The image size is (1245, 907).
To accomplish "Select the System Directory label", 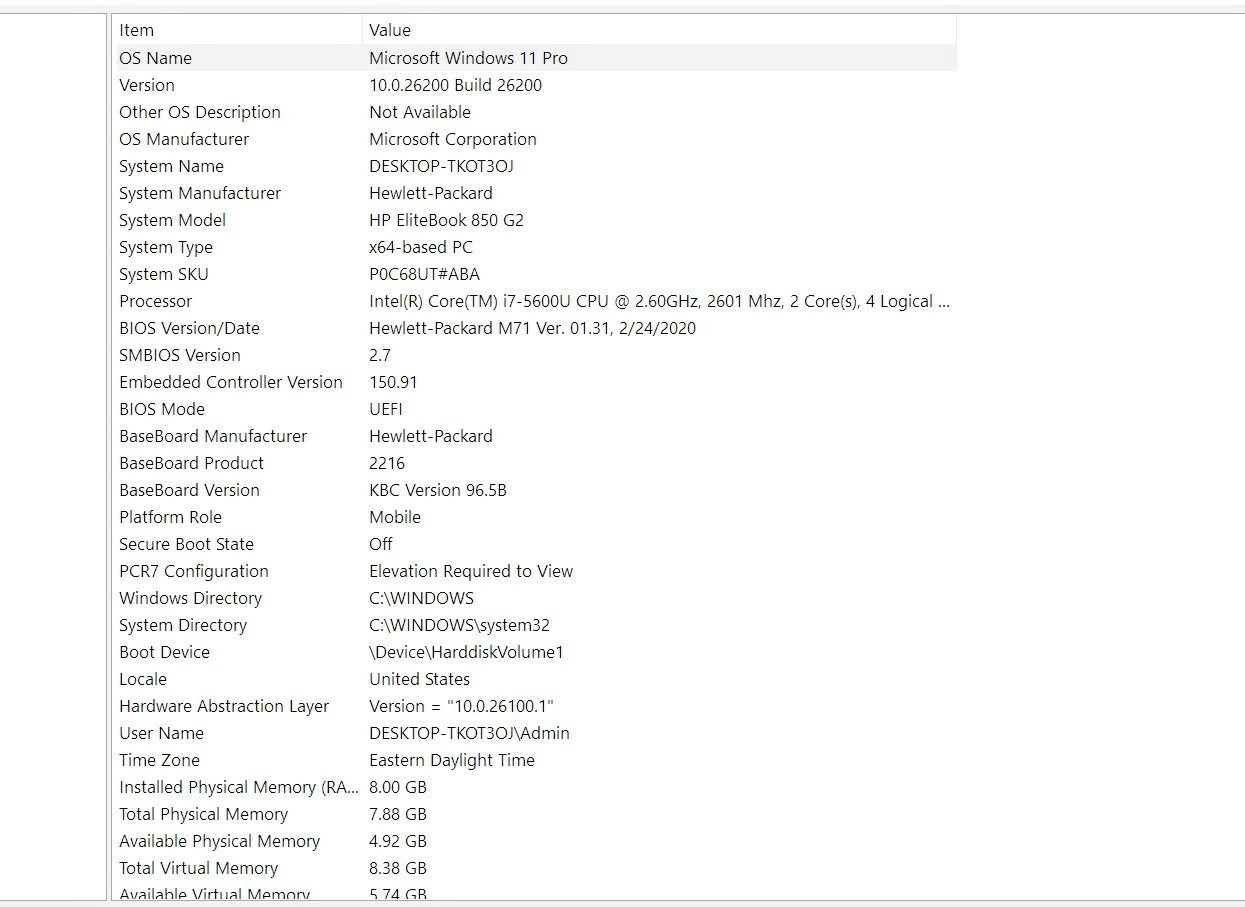I will pos(183,625).
